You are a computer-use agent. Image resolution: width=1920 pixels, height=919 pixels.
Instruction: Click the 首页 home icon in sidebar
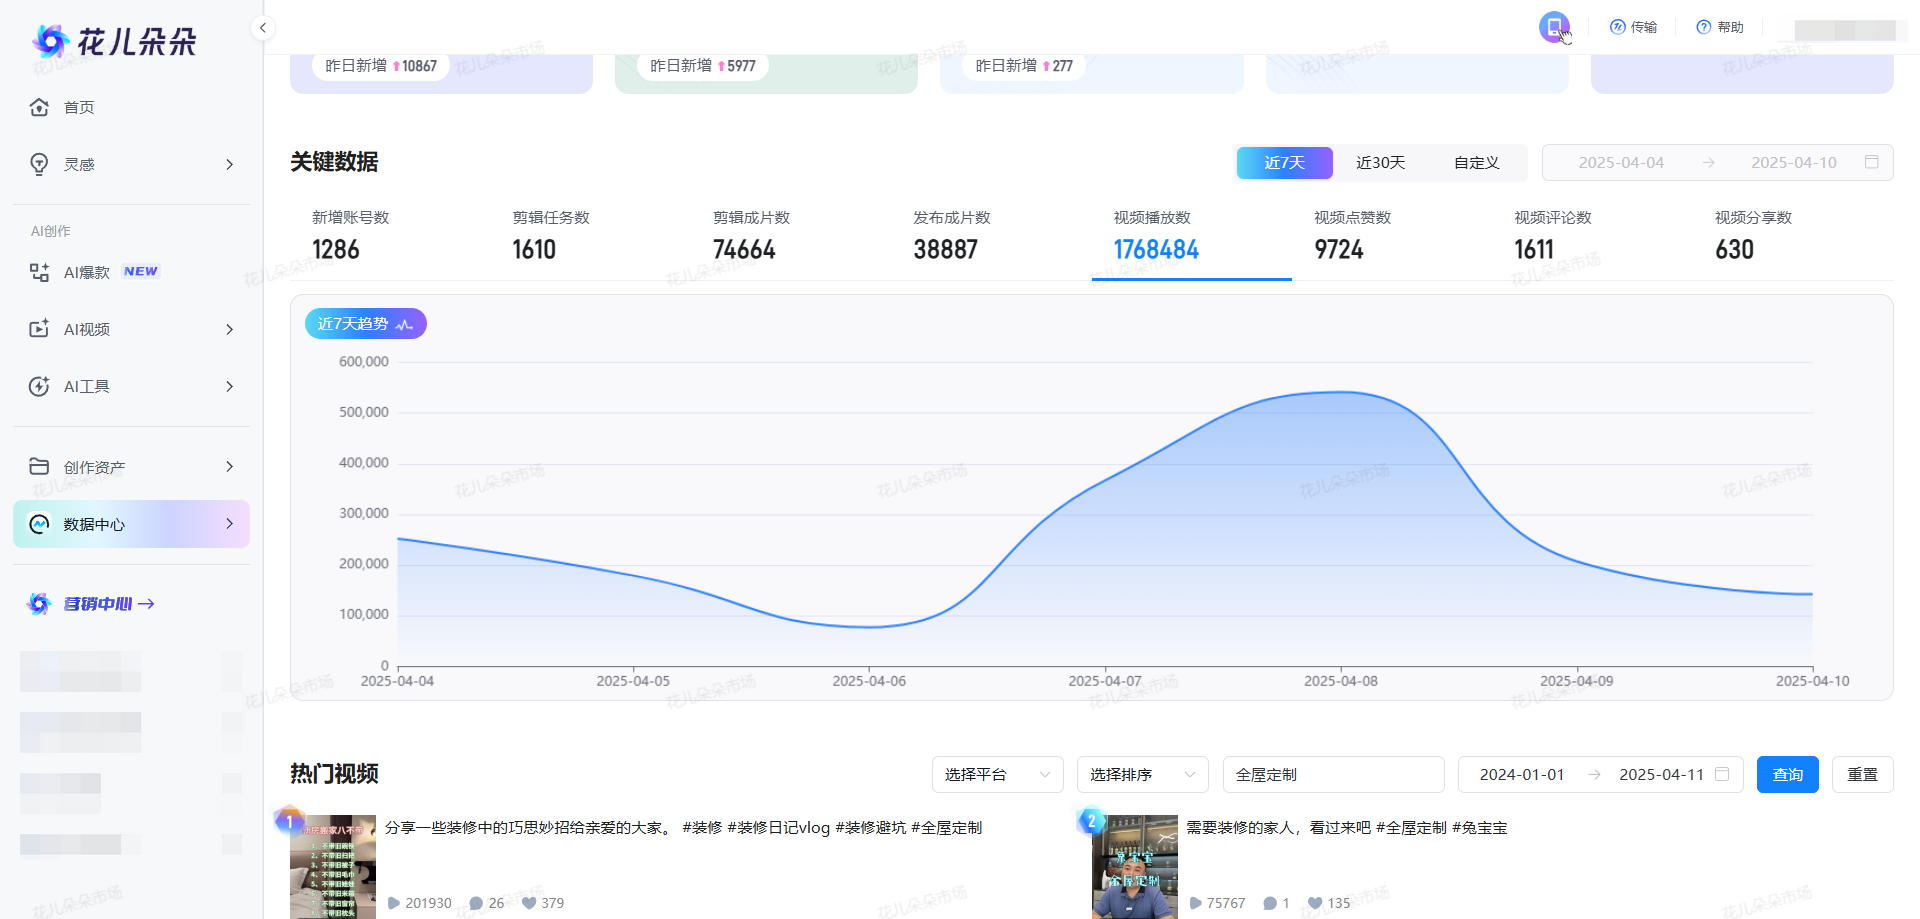click(x=39, y=107)
